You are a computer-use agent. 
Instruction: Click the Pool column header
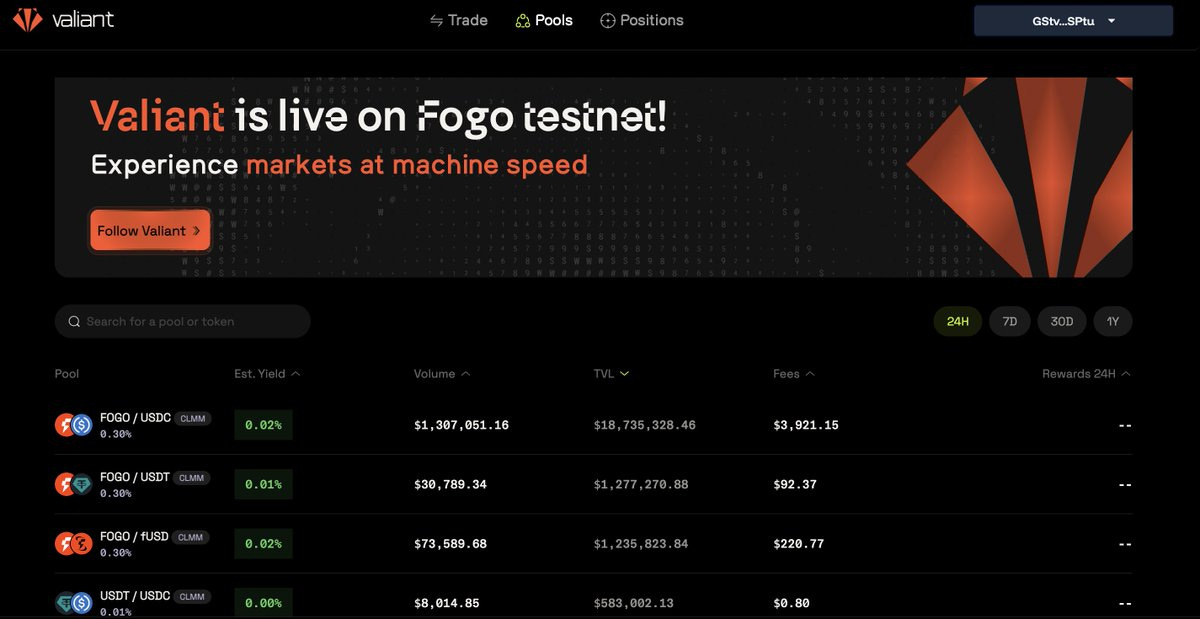coord(67,374)
